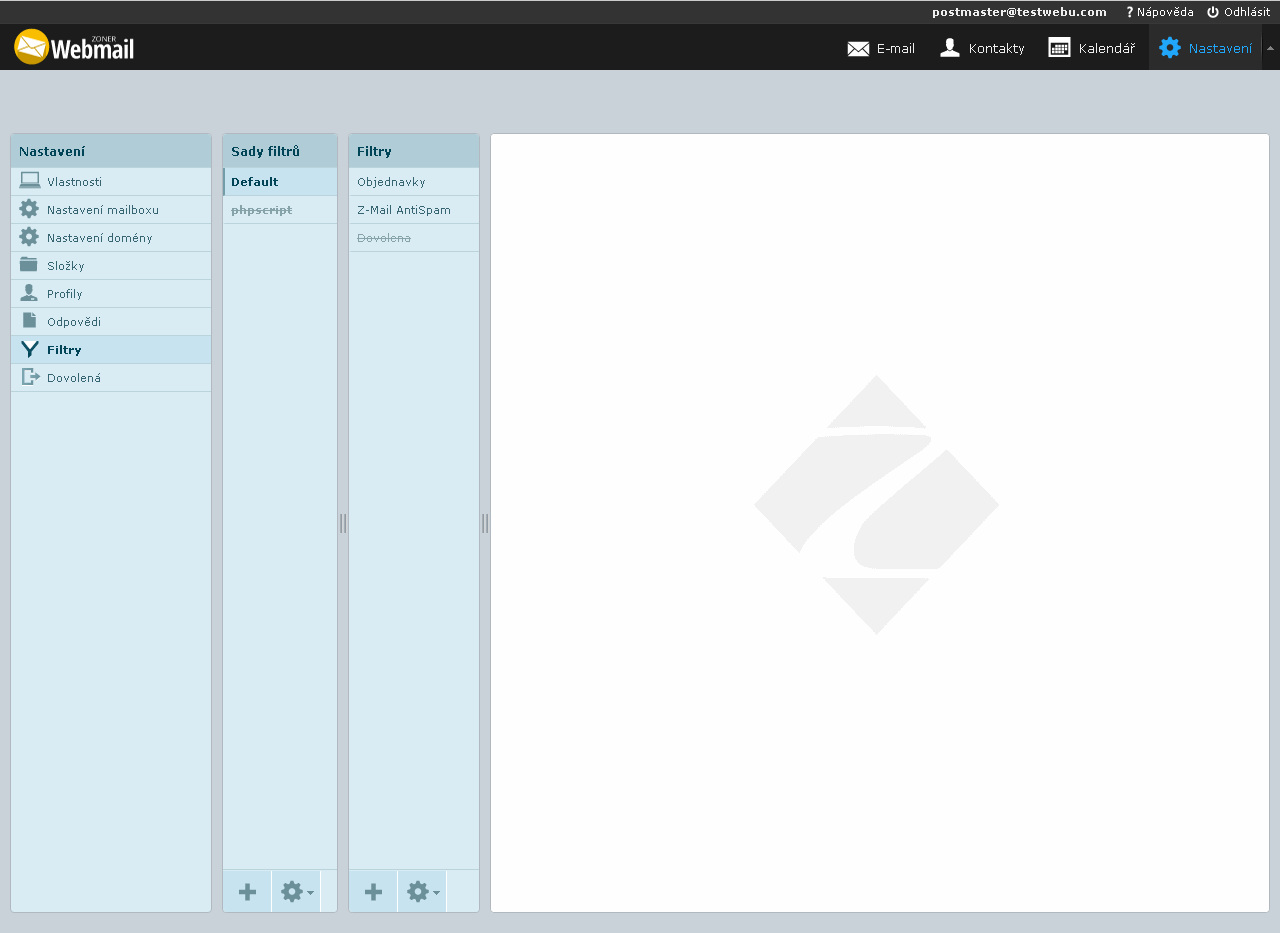1280x933 pixels.
Task: Open the E-mail section
Action: (881, 48)
